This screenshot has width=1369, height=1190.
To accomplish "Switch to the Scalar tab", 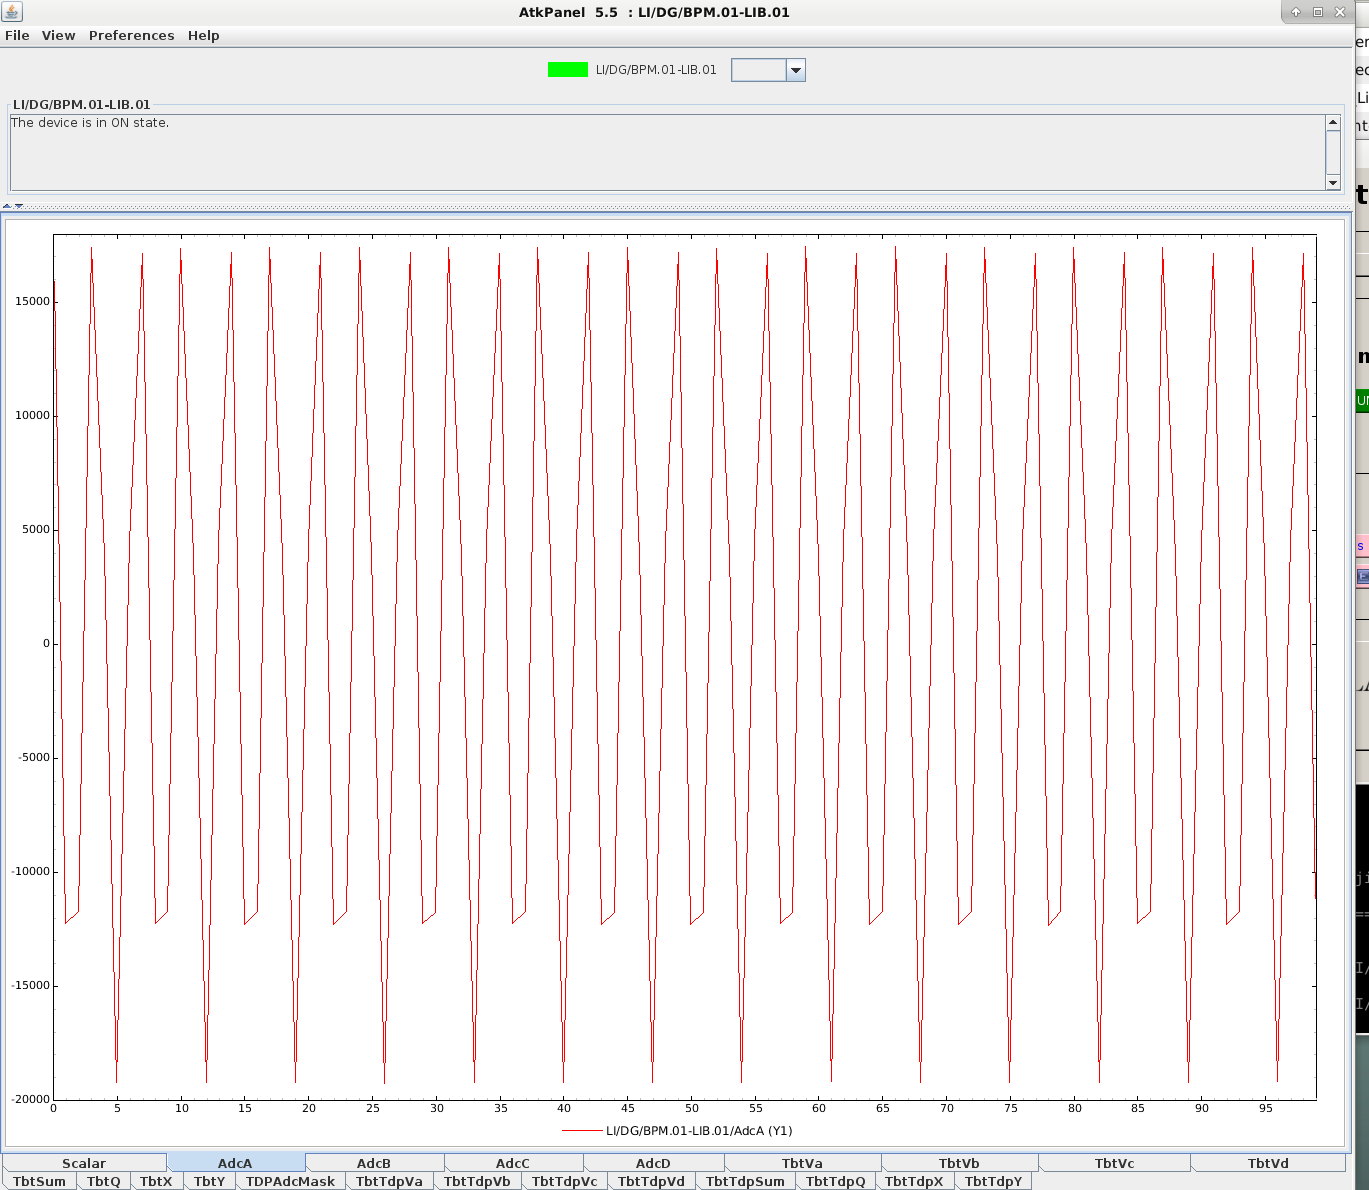I will click(x=84, y=1163).
